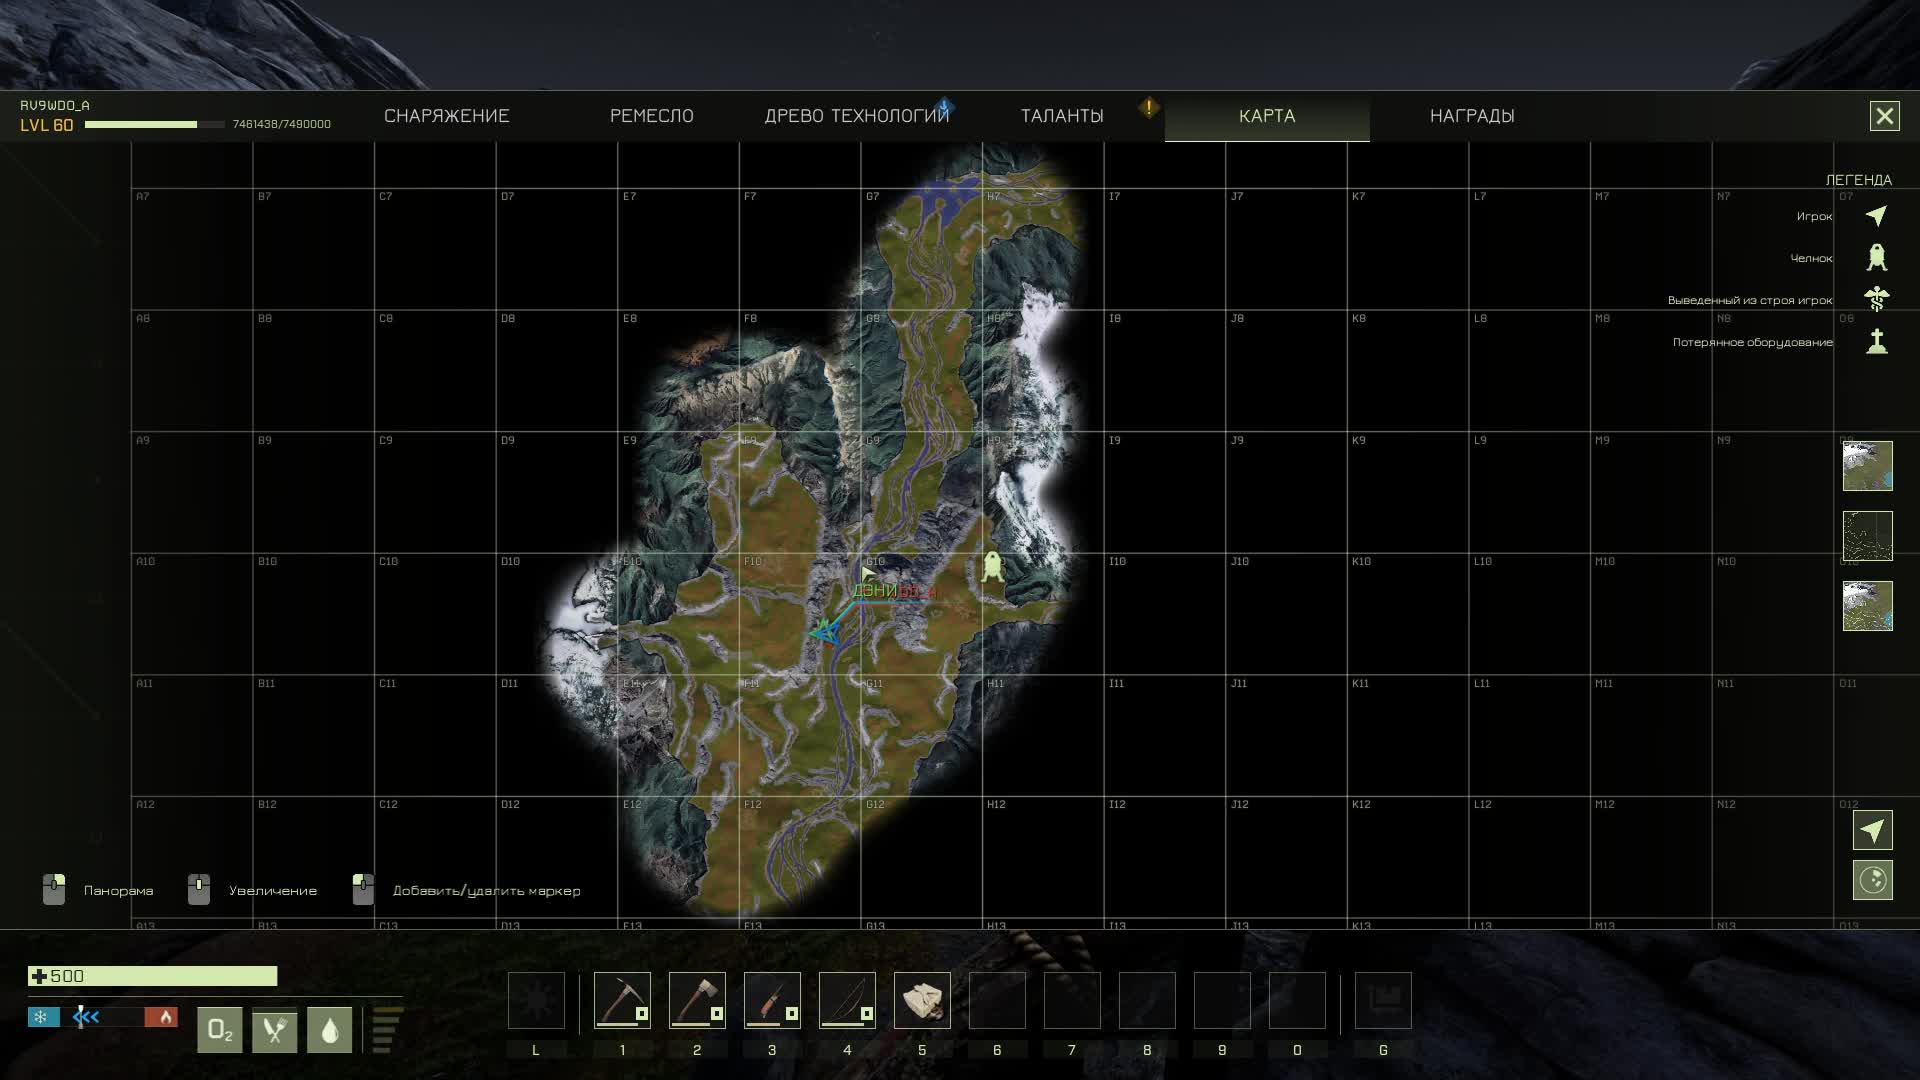1920x1080 pixels.
Task: Select the bottom map layer thumbnail
Action: (1868, 606)
